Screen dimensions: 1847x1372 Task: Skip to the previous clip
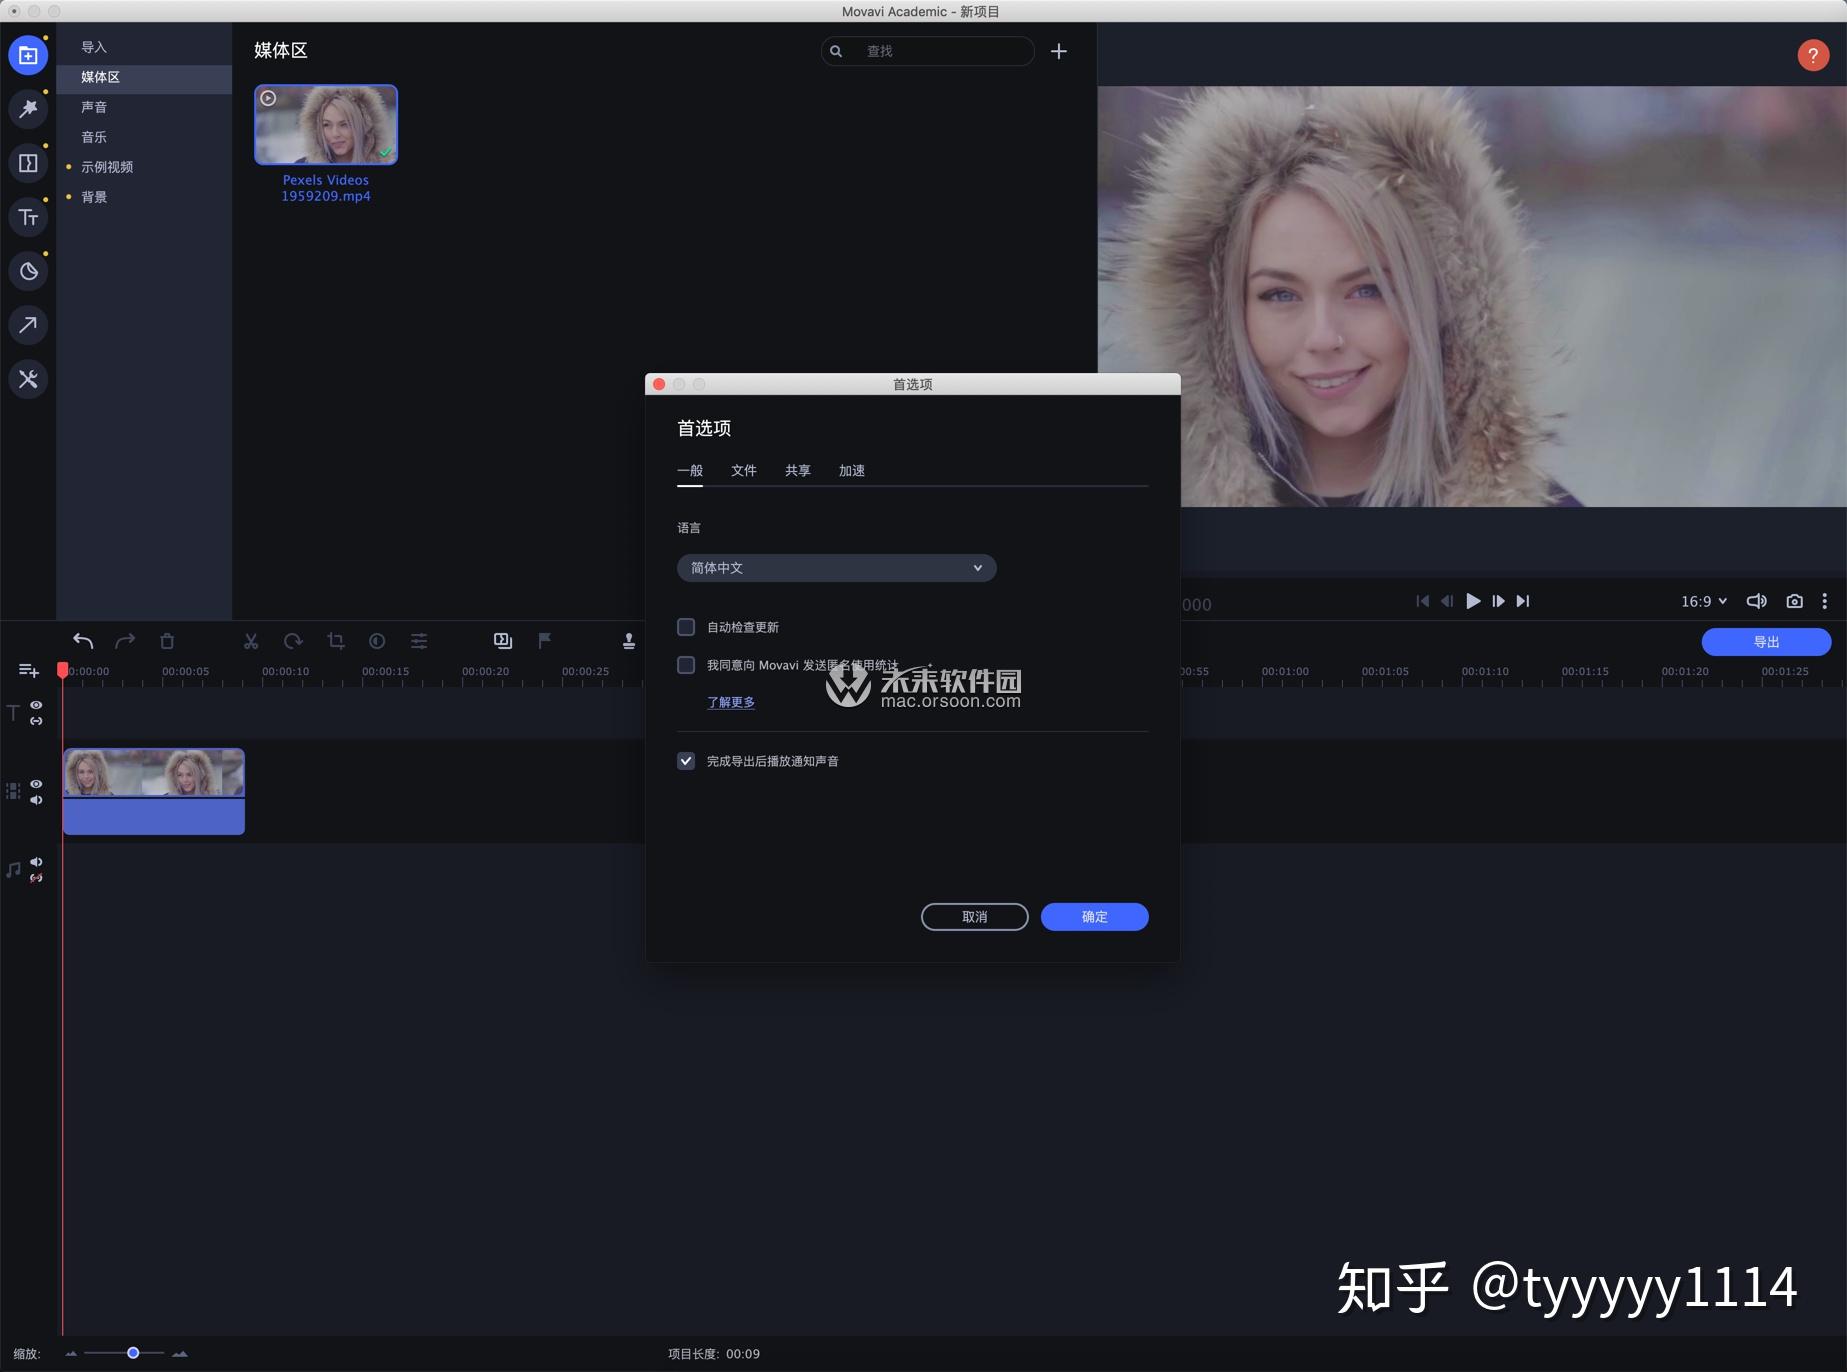pyautogui.click(x=1423, y=601)
